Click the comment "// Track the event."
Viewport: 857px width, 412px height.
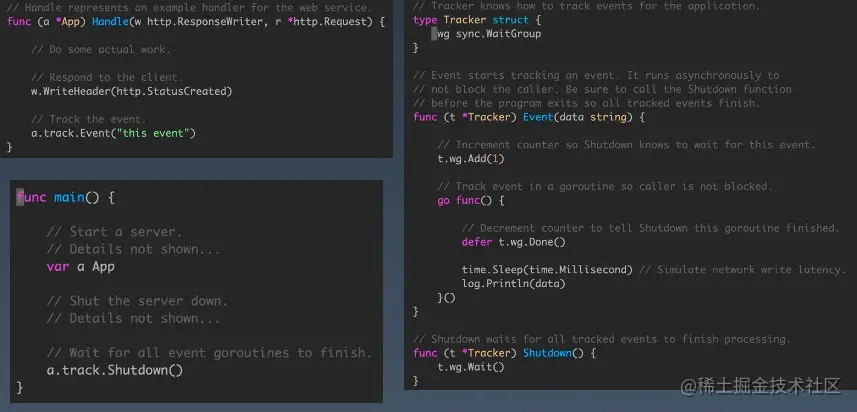click(89, 119)
